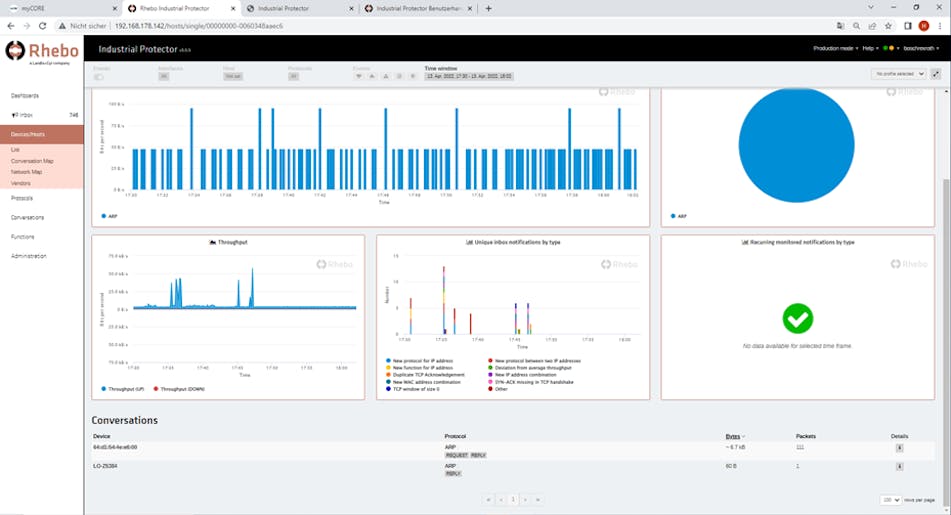Open details for 64:d1:54:4e:e6:00 row
Viewport: 951px width, 515px height.
click(x=899, y=448)
